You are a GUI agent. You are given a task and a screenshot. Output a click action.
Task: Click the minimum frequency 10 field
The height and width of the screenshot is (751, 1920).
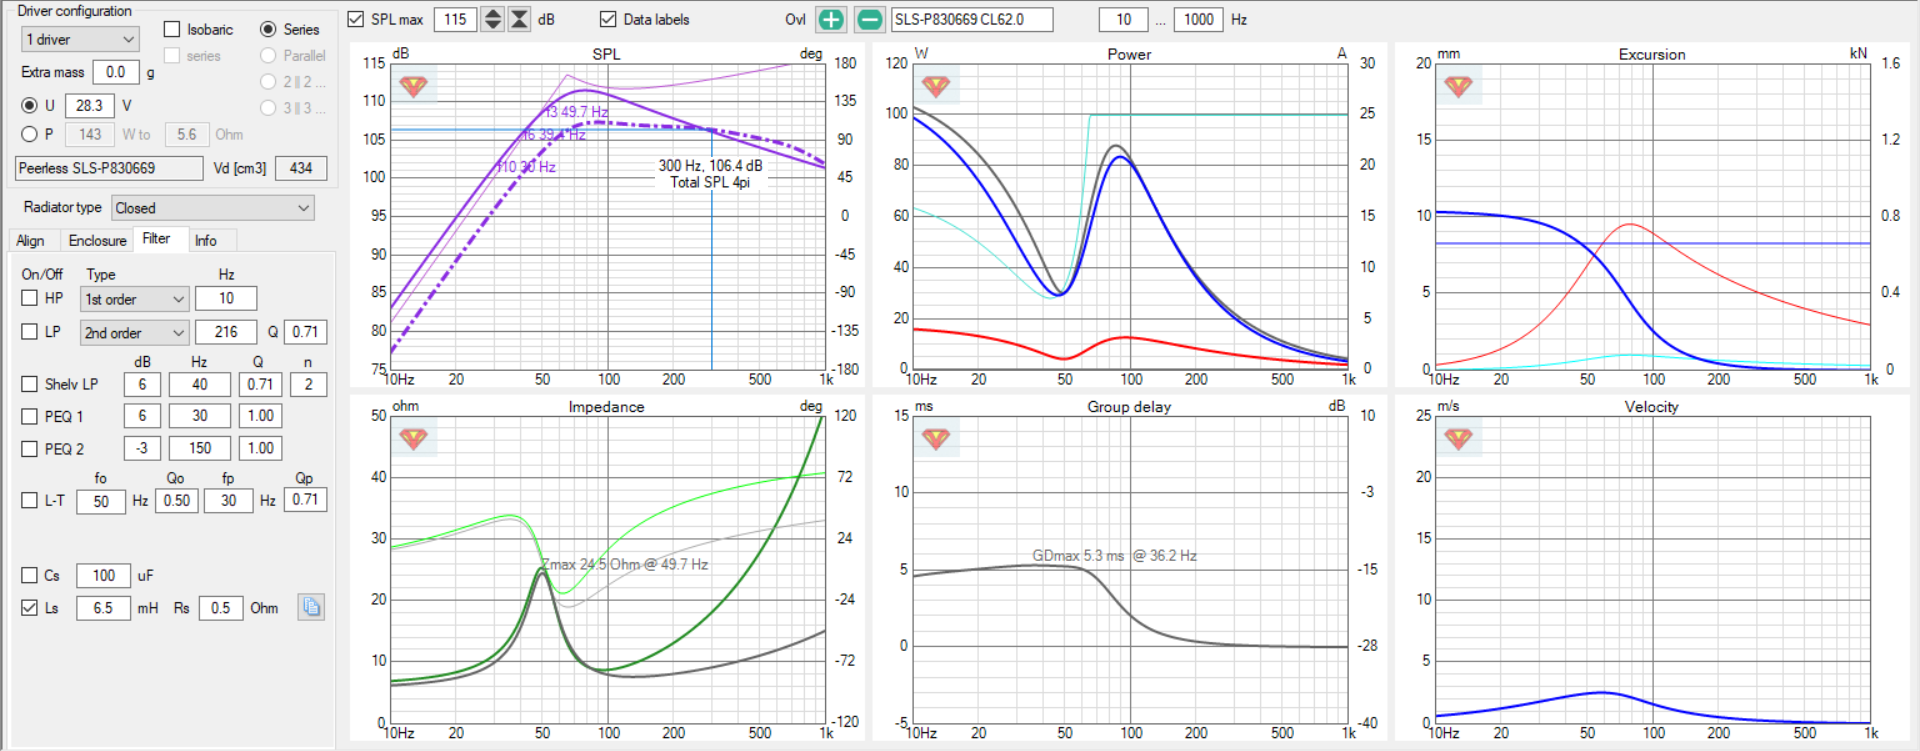[1124, 19]
